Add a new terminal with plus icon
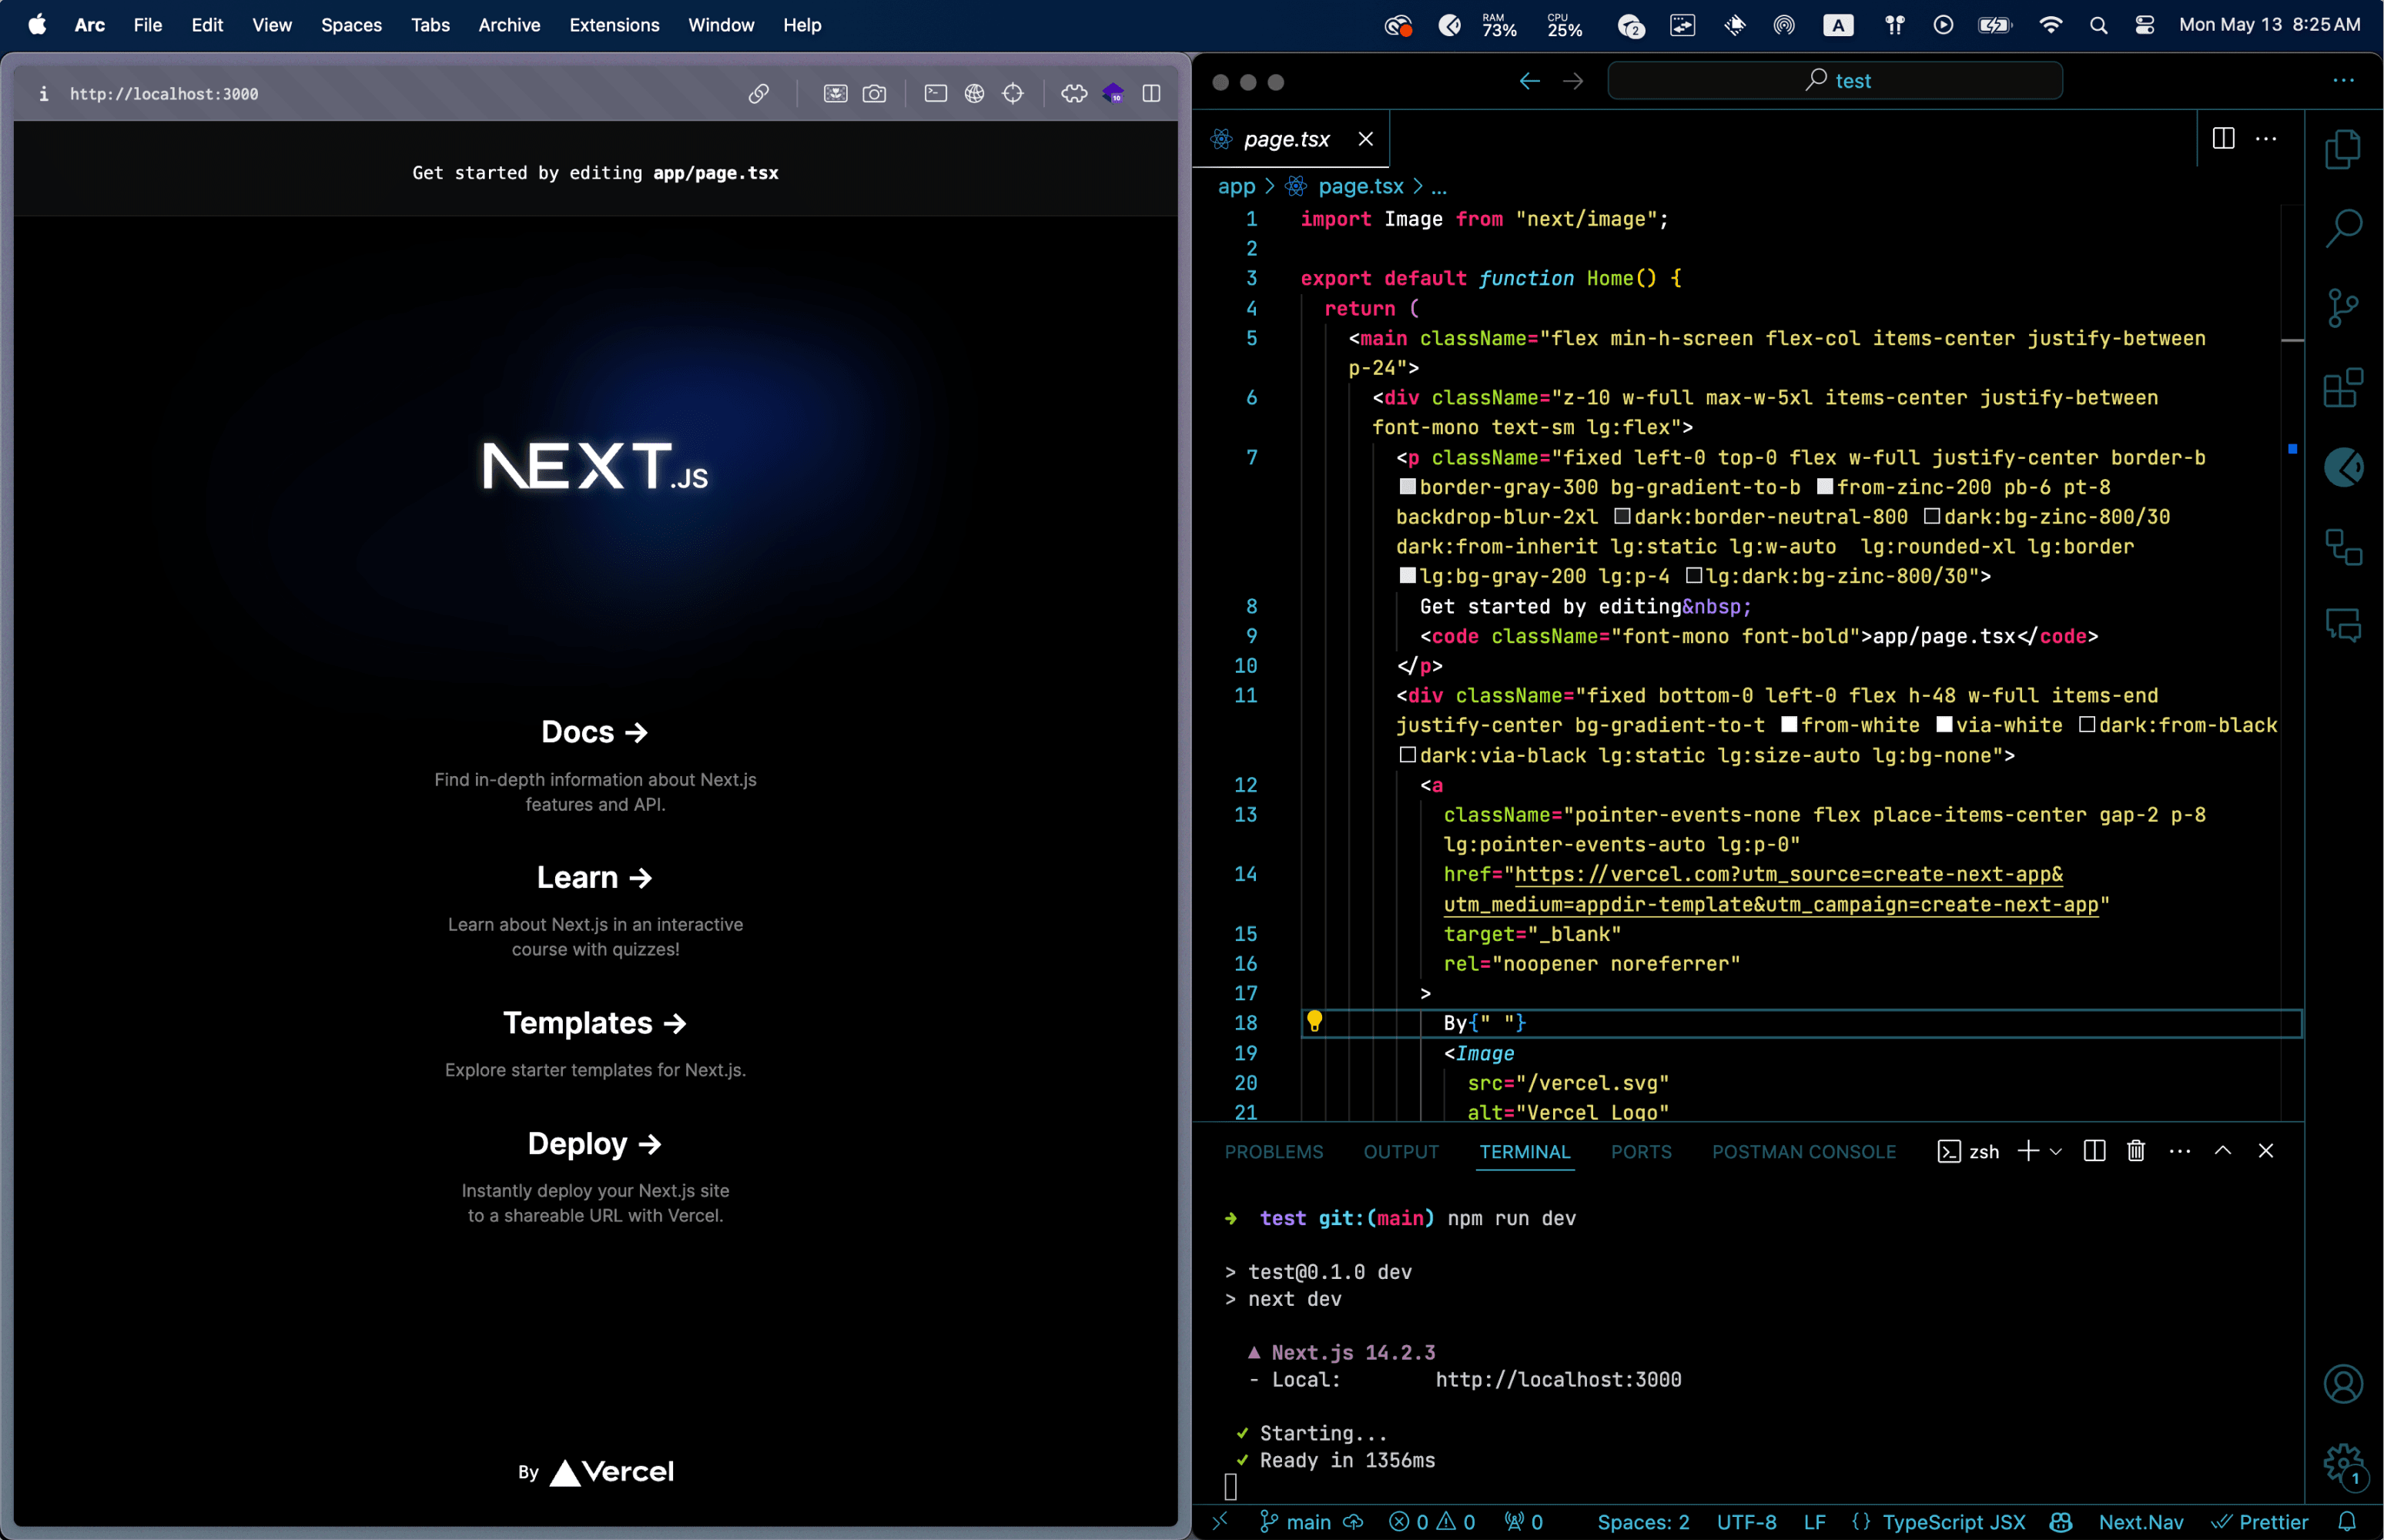 (x=2028, y=1151)
